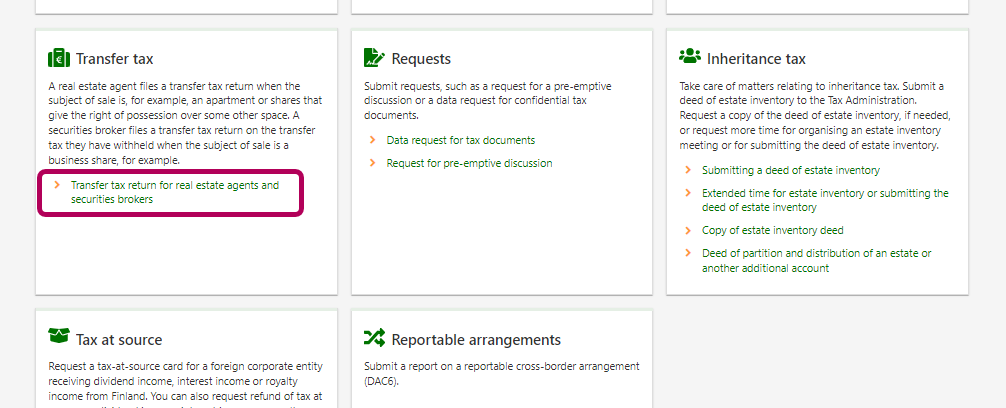The image size is (1006, 408).
Task: Click arrow beside Data request for tax documents
Action: point(373,140)
